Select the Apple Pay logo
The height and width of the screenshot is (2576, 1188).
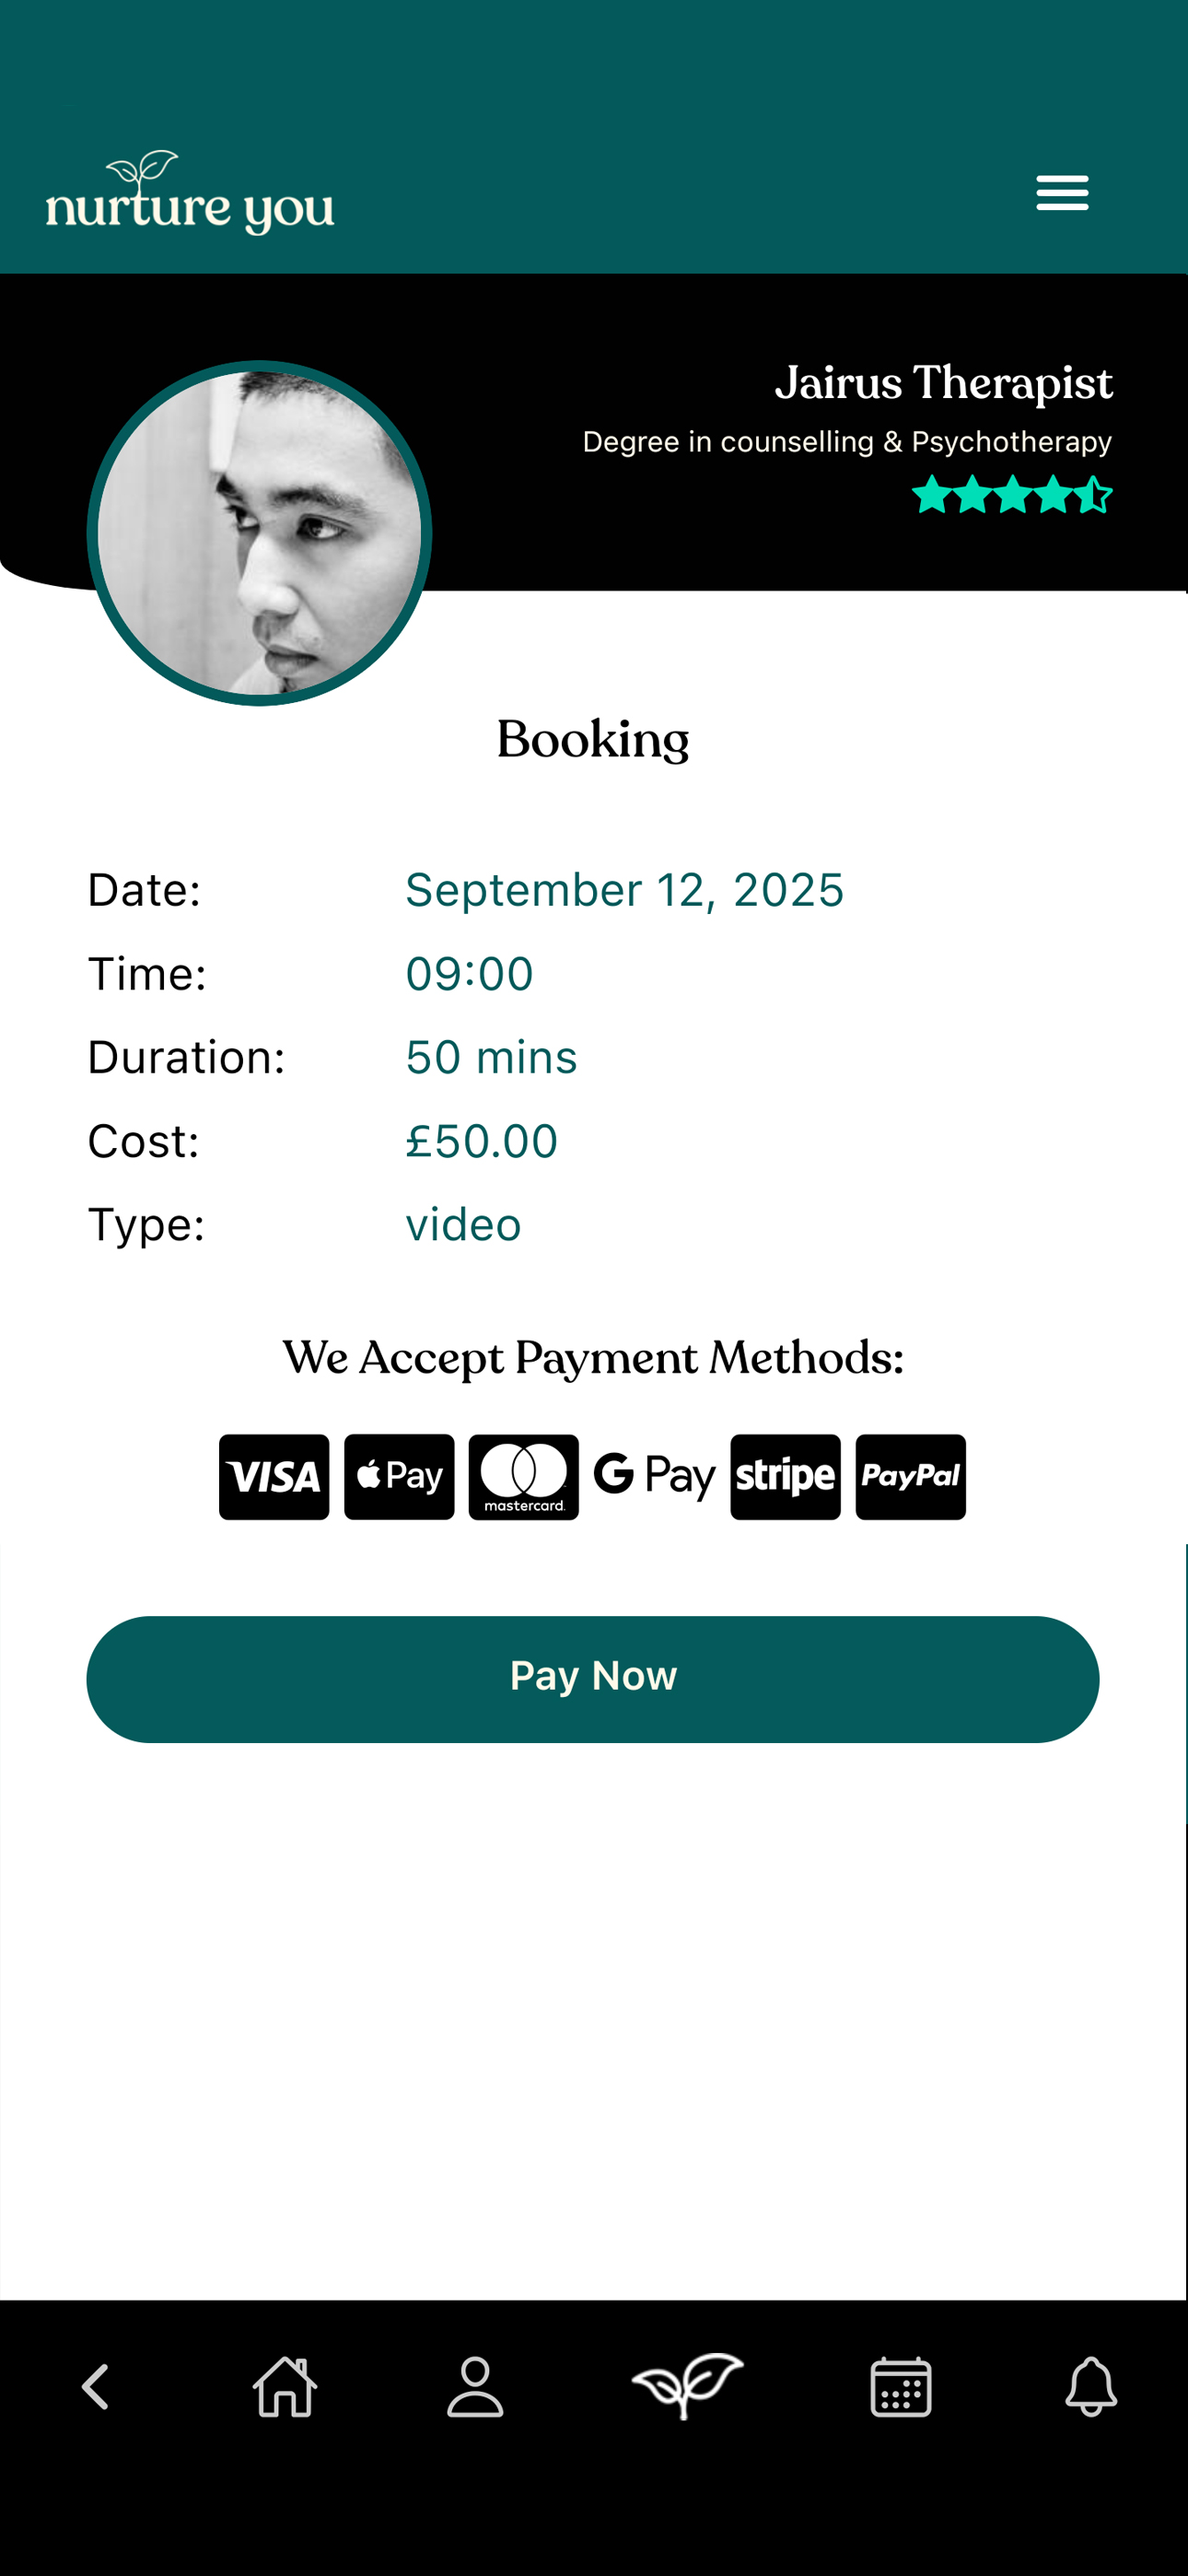tap(399, 1477)
